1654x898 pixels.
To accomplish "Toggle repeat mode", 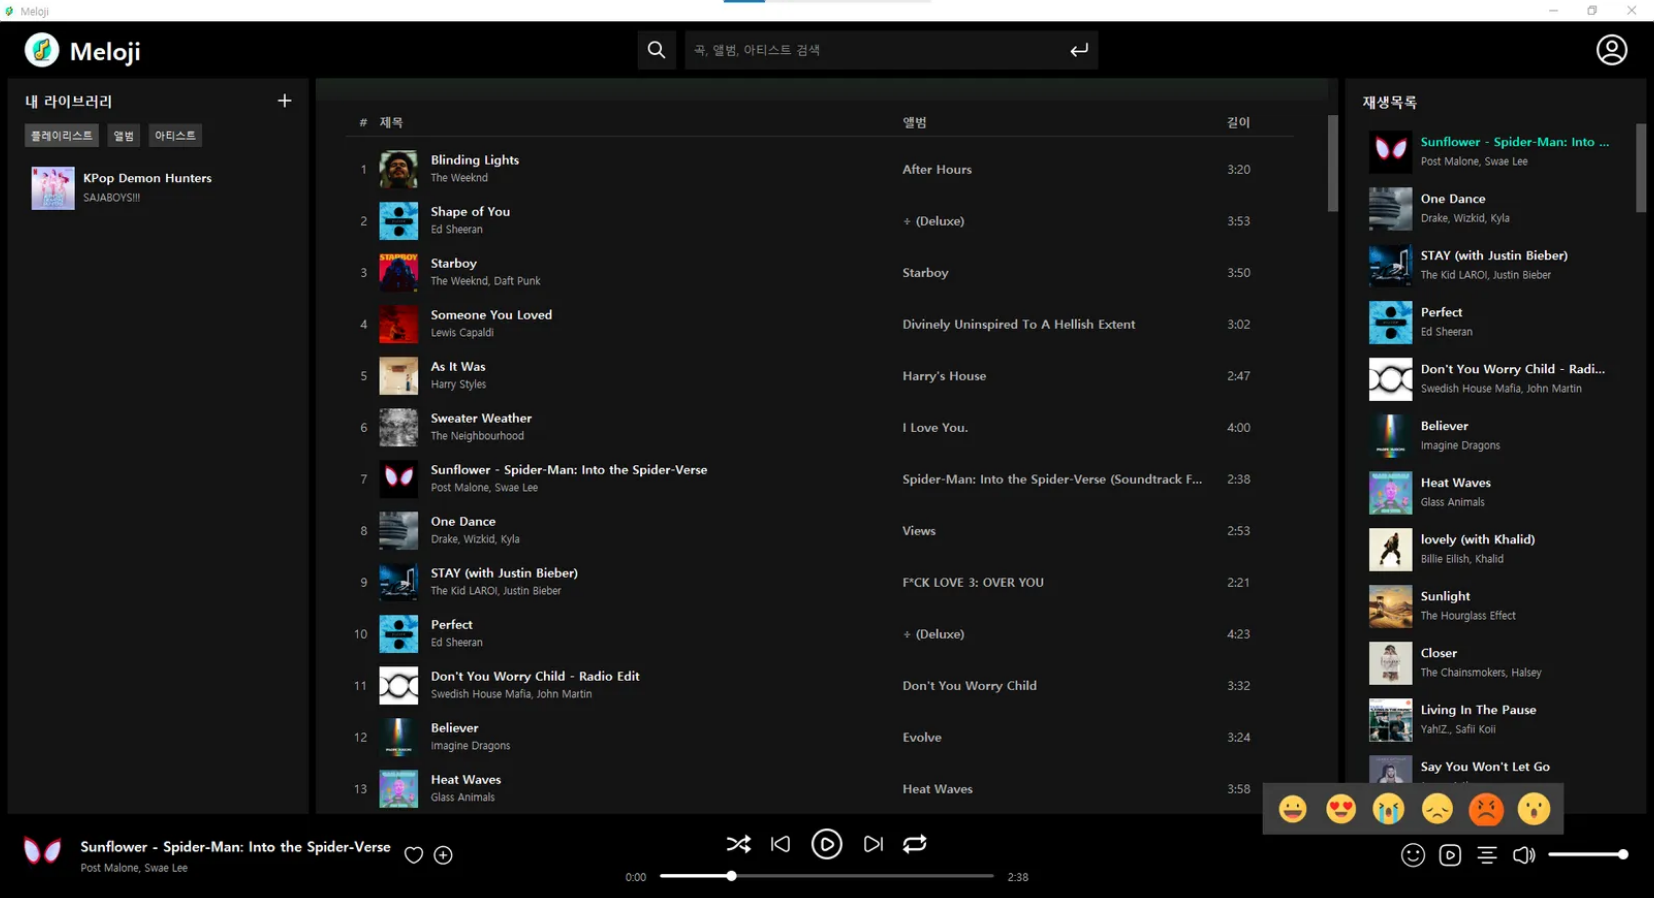I will (x=914, y=844).
